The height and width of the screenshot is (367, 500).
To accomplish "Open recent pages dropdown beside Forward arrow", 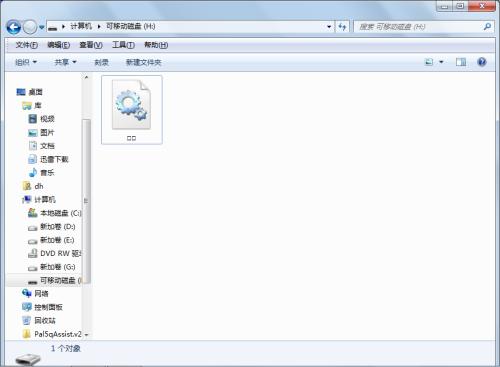I will [42, 27].
